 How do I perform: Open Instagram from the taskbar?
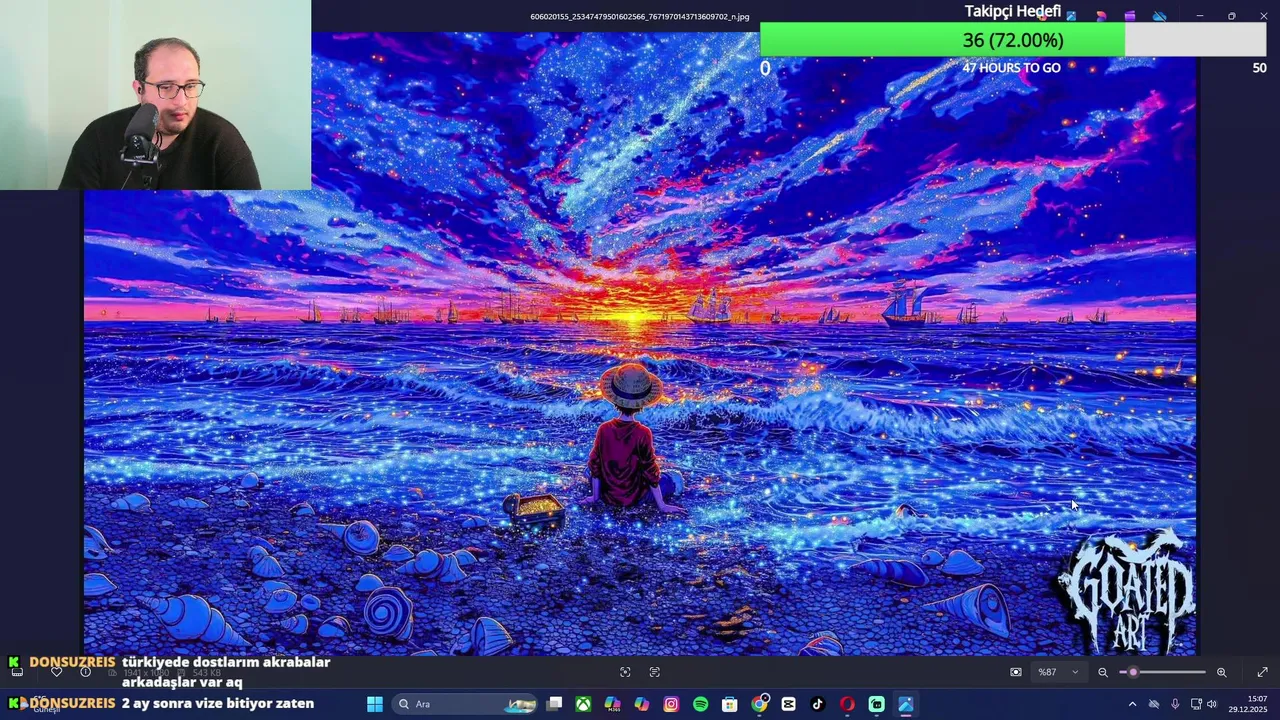tap(671, 704)
